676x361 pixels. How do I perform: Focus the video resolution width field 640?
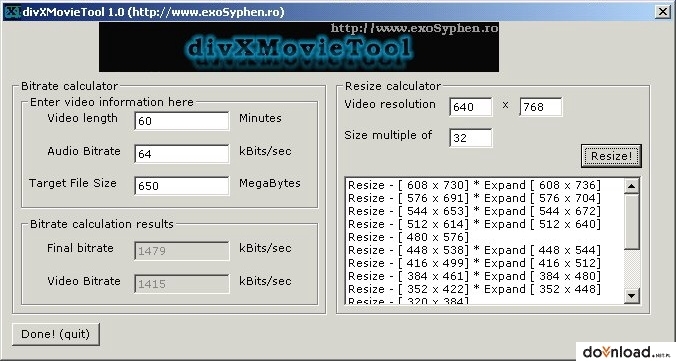pos(470,107)
